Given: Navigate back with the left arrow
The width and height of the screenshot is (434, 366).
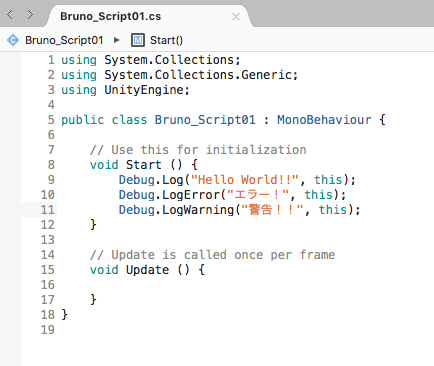Looking at the screenshot, I should point(10,15).
